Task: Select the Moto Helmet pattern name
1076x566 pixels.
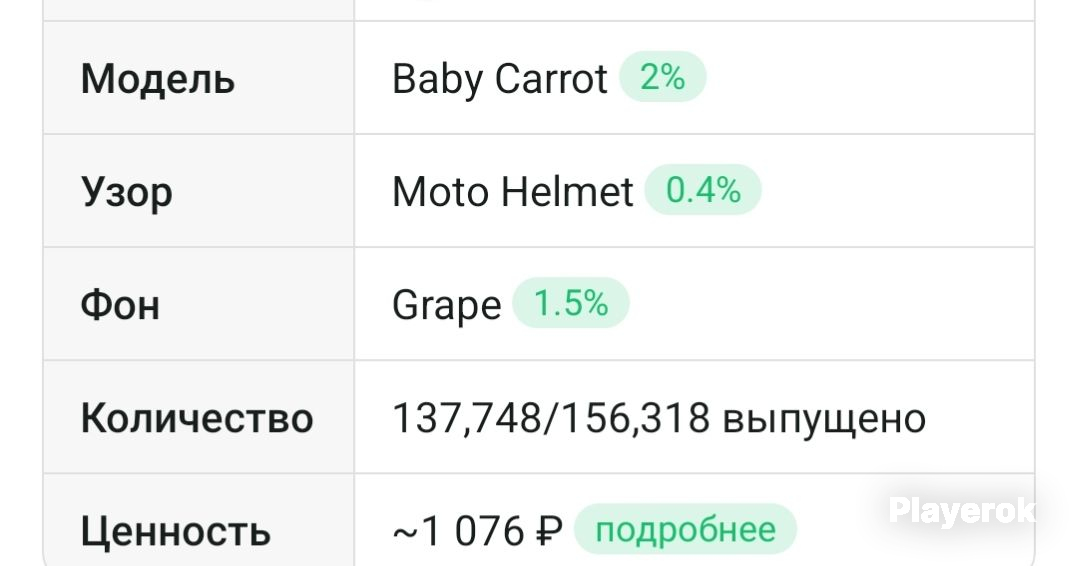Action: [x=512, y=191]
